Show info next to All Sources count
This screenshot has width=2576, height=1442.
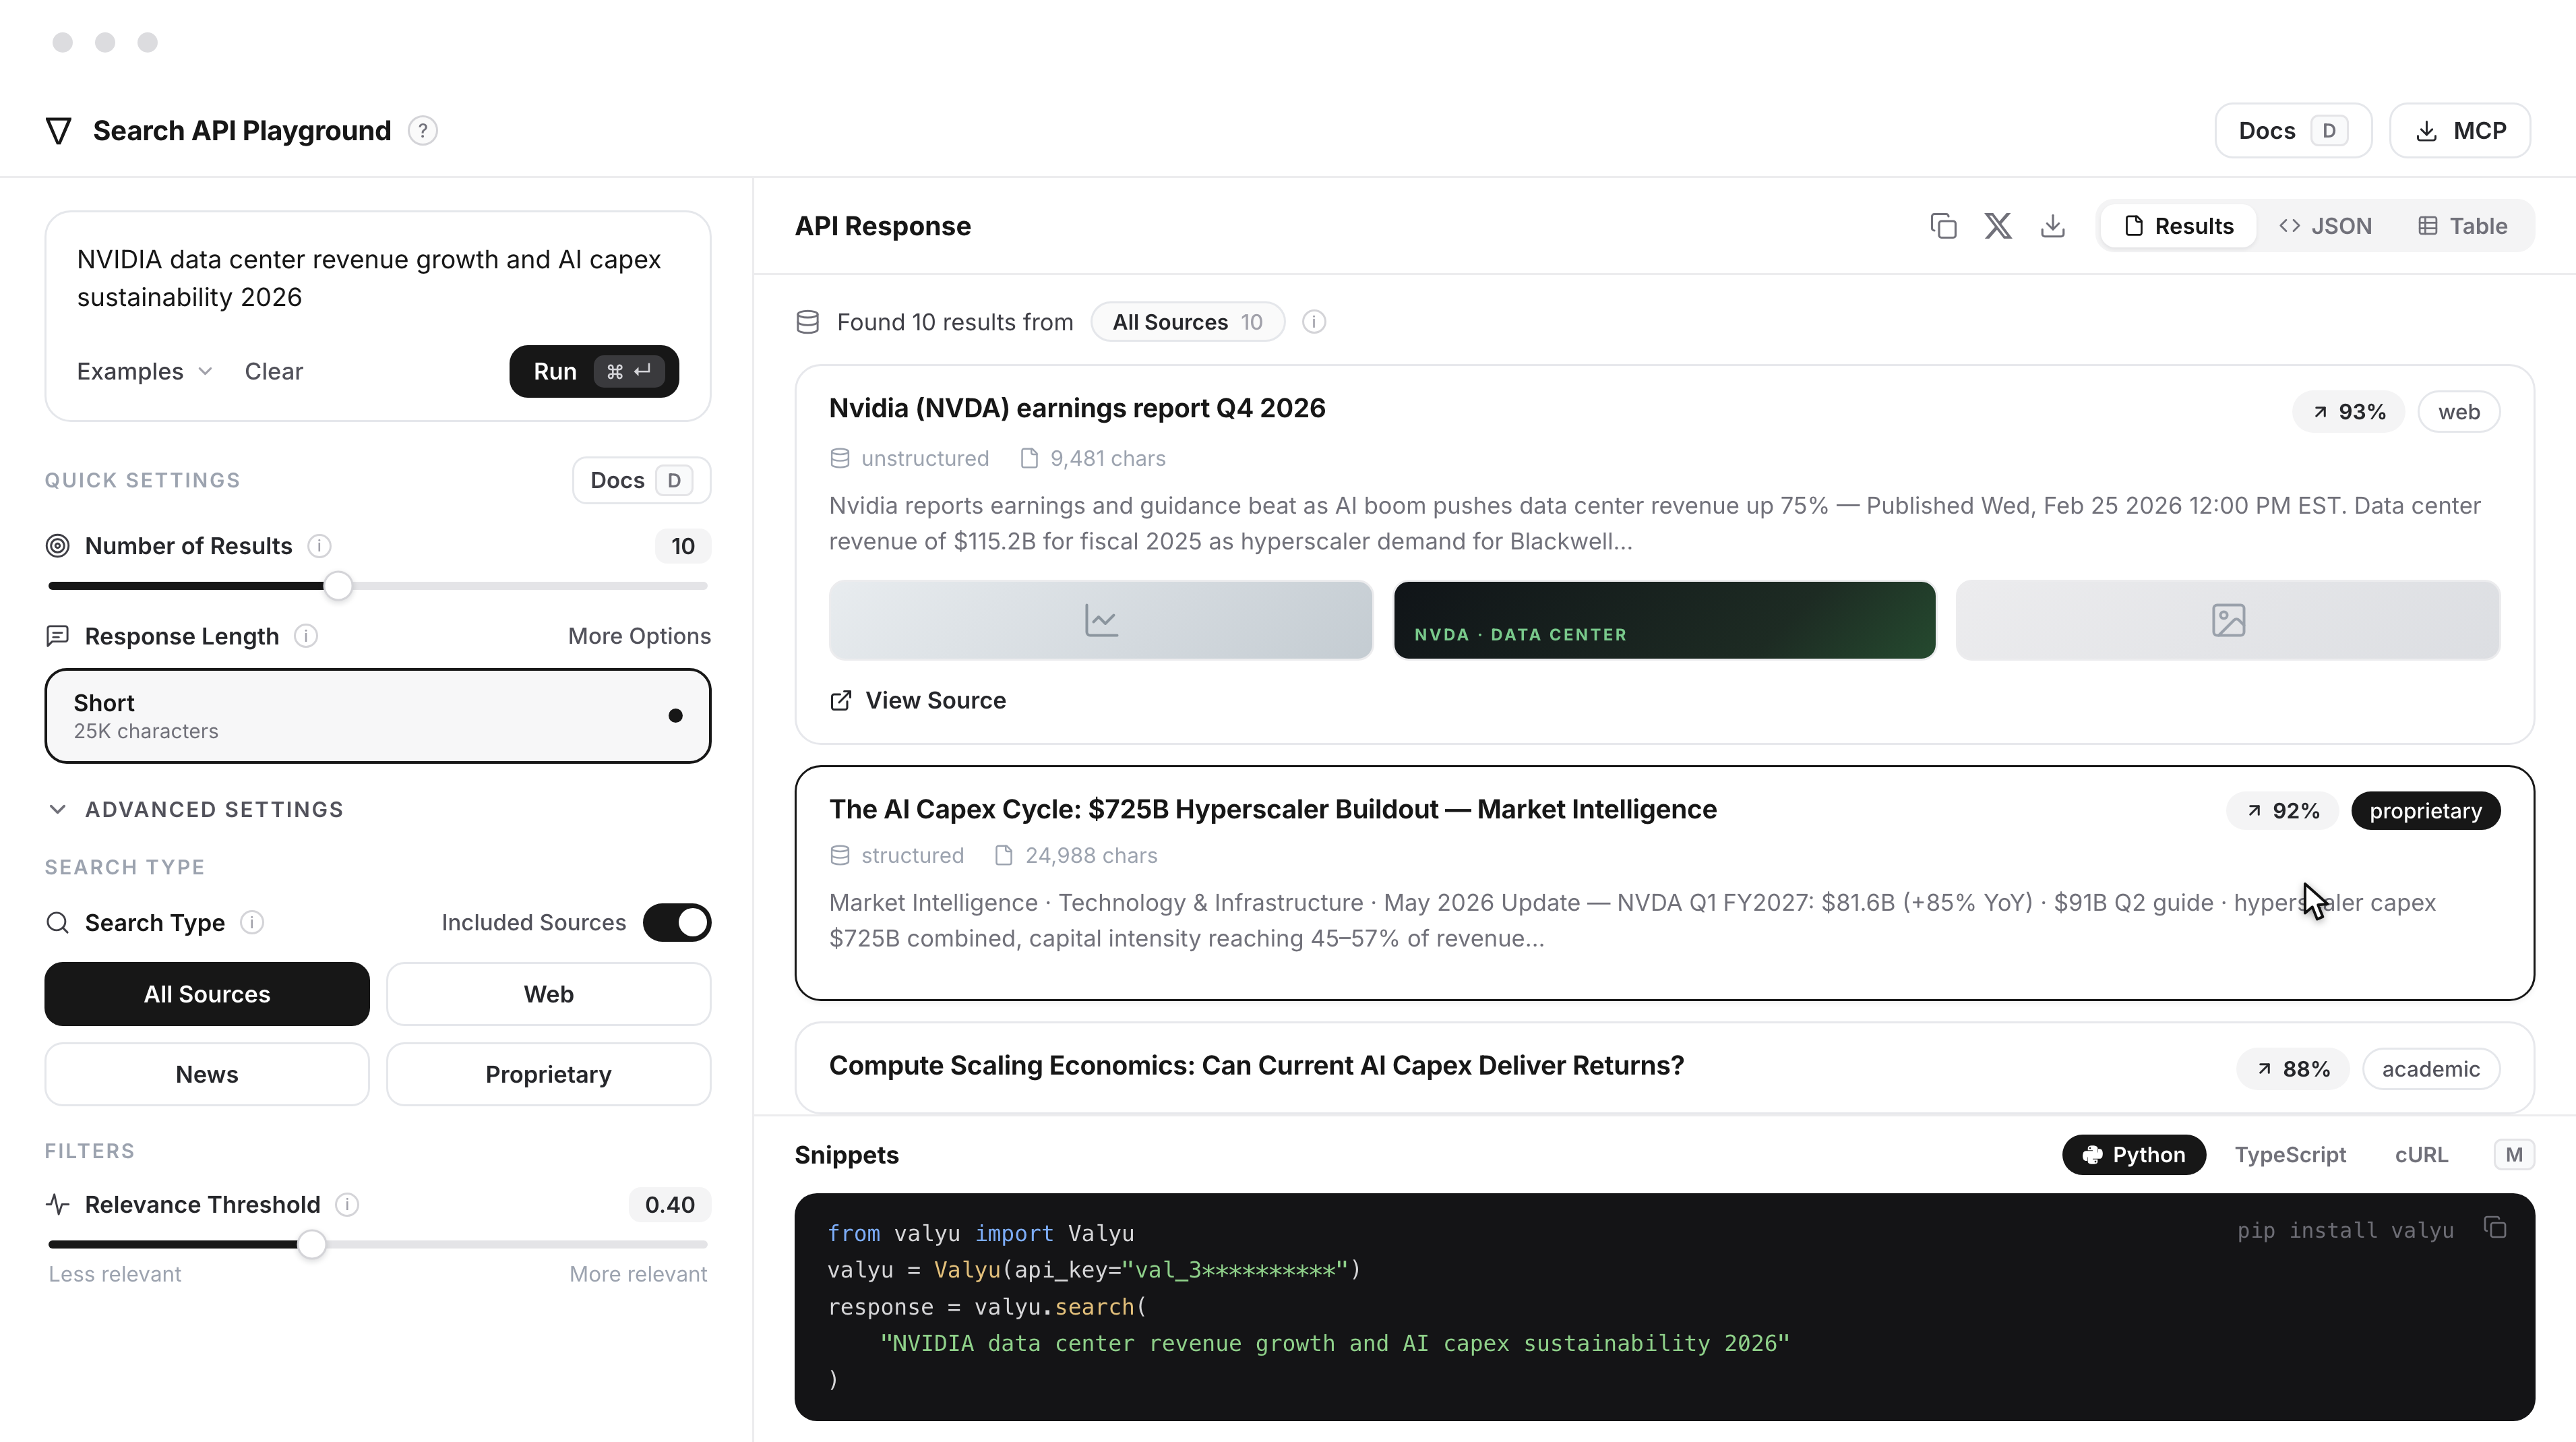[x=1314, y=322]
